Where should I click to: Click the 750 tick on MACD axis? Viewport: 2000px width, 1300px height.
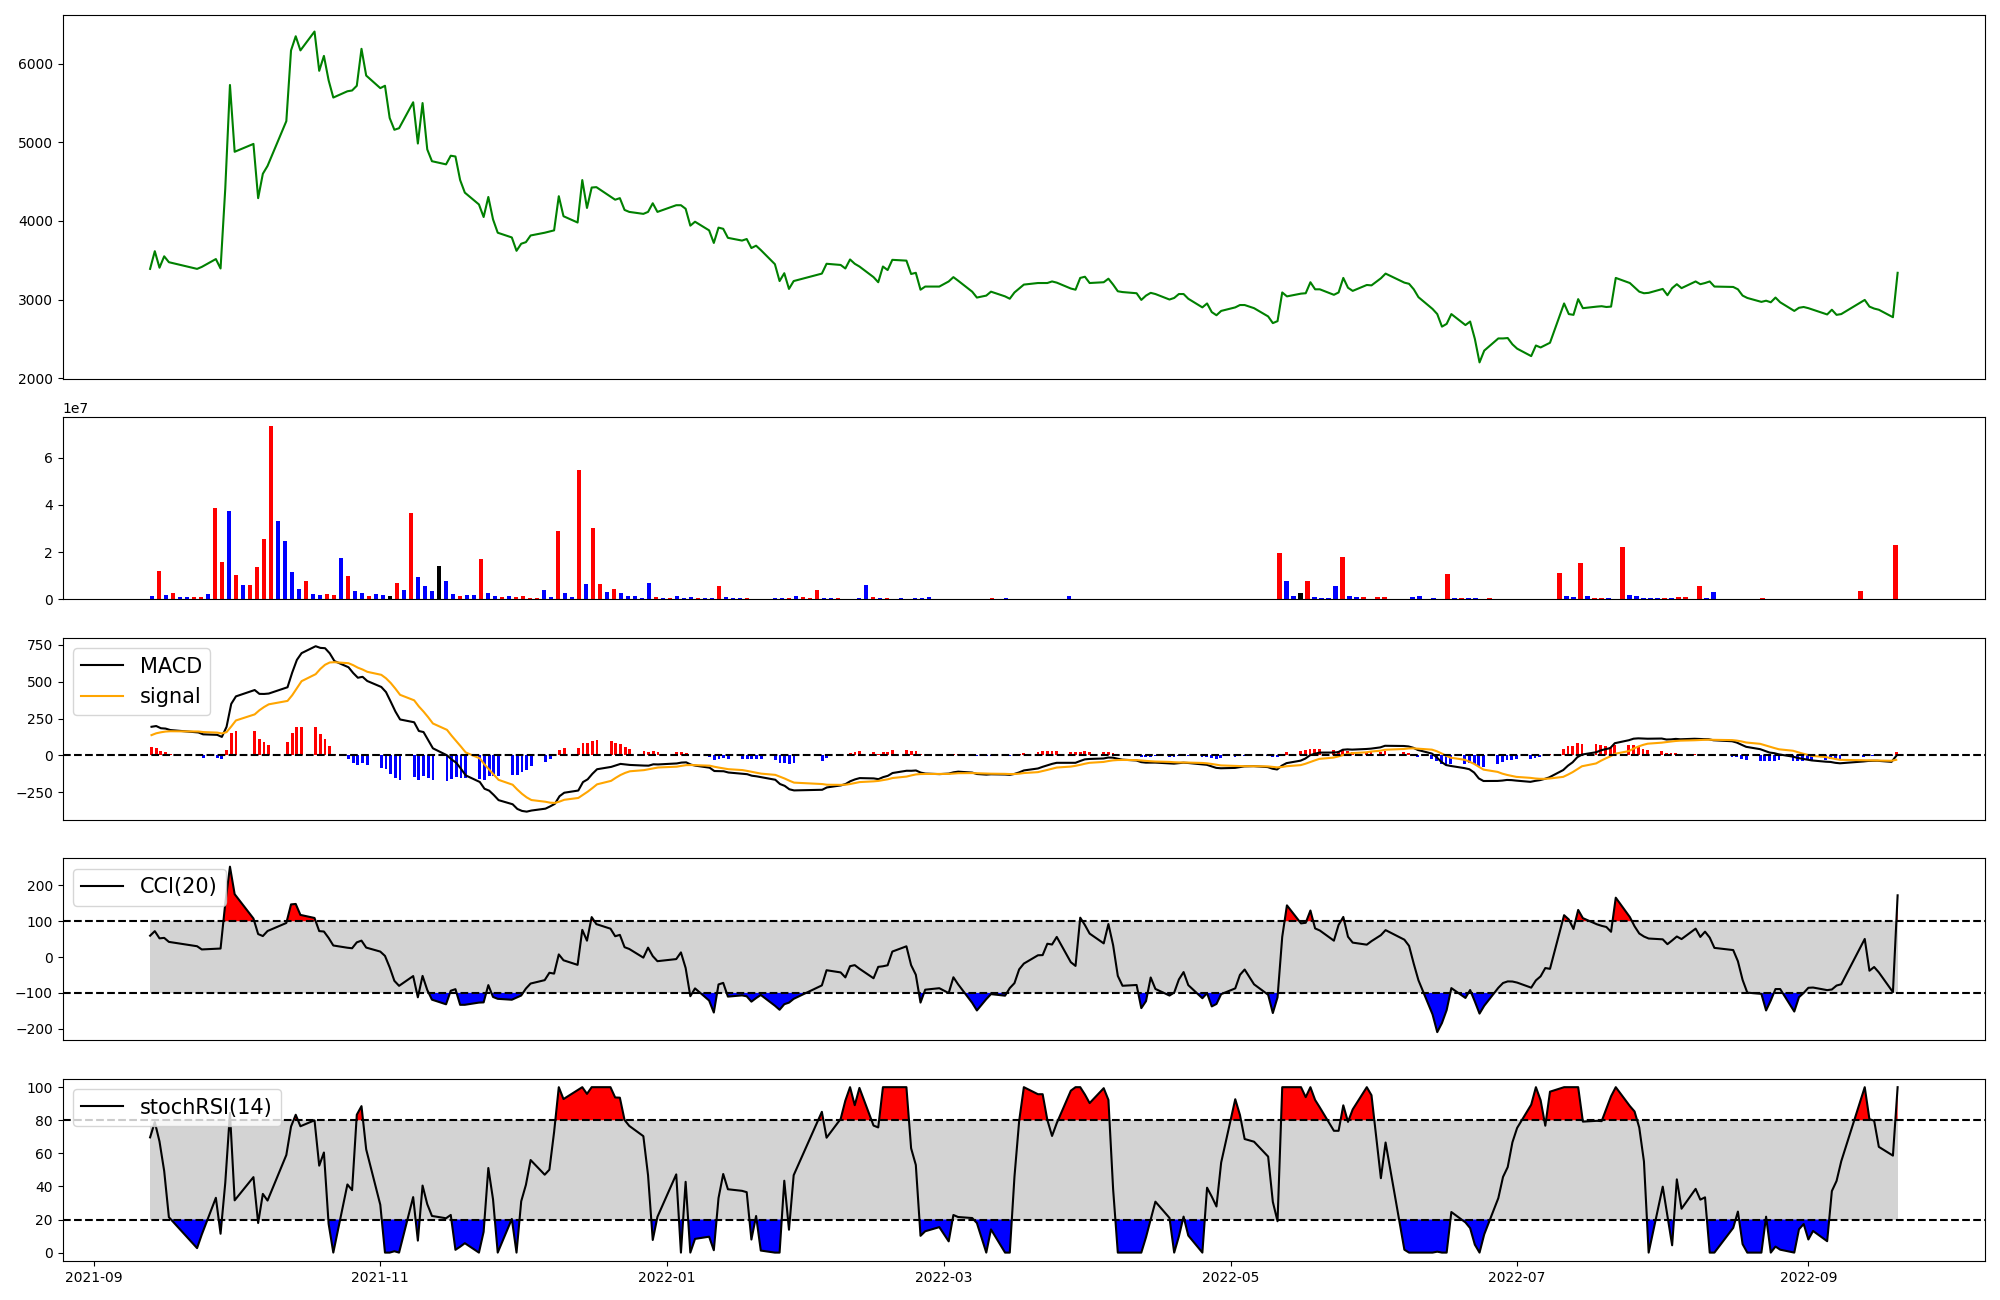(x=41, y=645)
